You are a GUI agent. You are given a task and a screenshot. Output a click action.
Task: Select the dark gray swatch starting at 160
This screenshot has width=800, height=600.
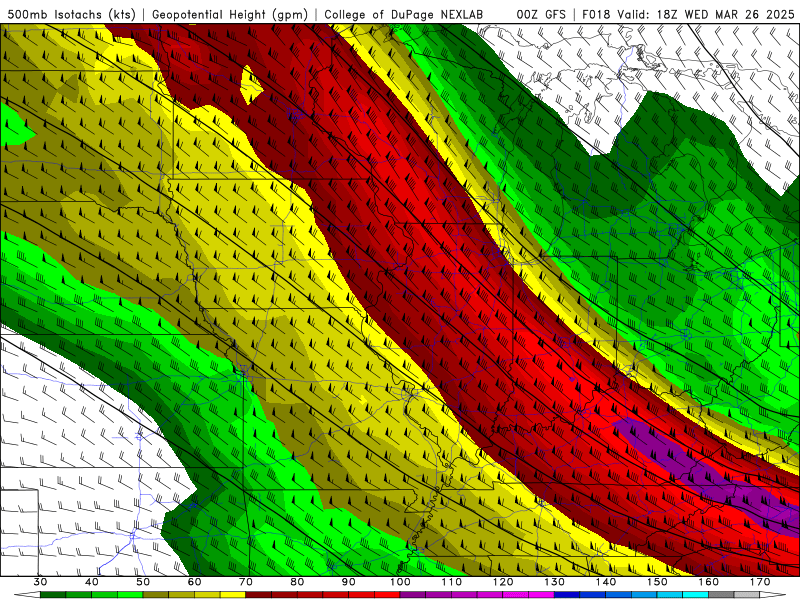(x=722, y=595)
